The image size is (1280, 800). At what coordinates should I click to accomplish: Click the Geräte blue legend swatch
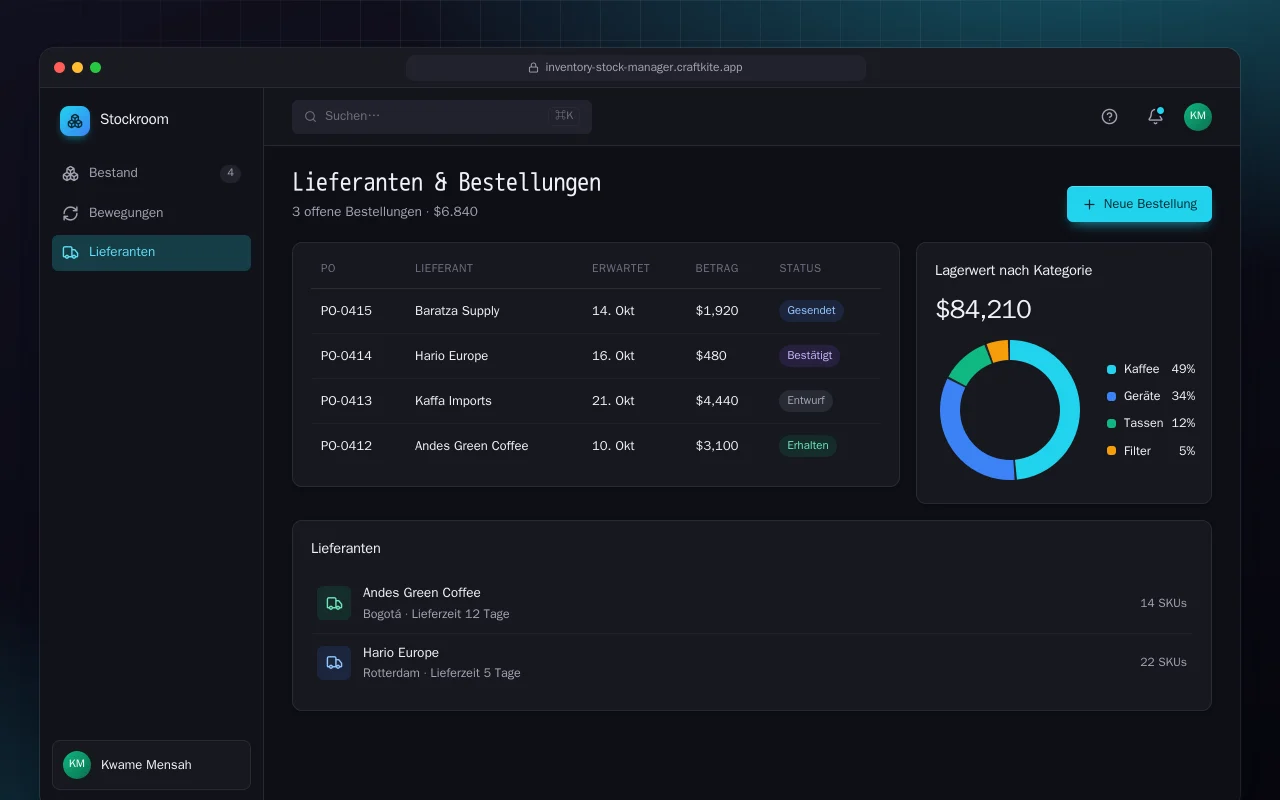[1111, 397]
